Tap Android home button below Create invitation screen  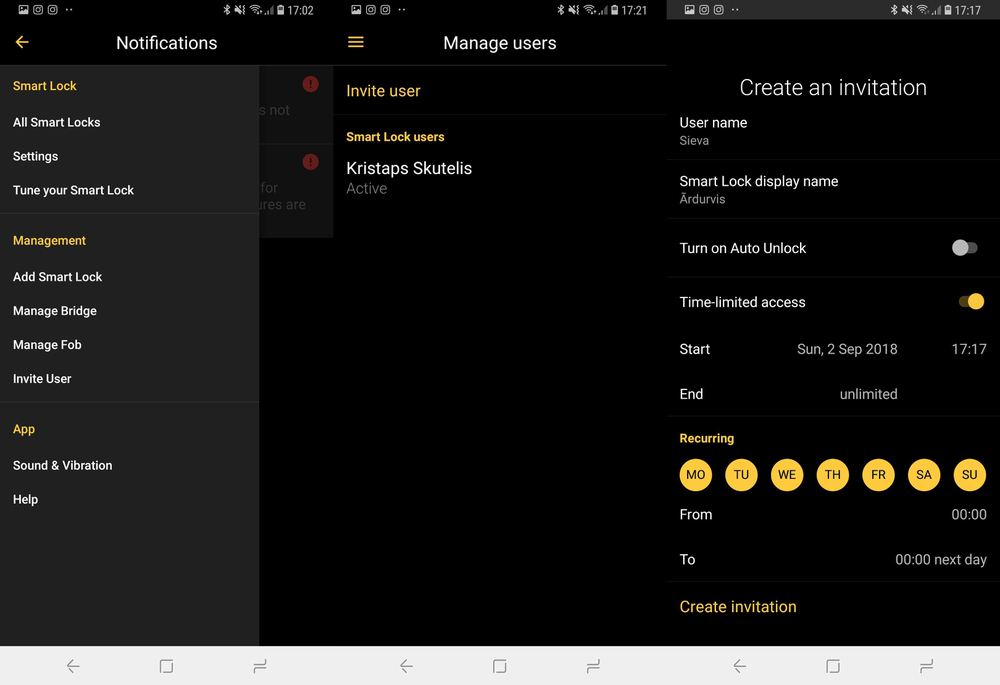(x=833, y=667)
